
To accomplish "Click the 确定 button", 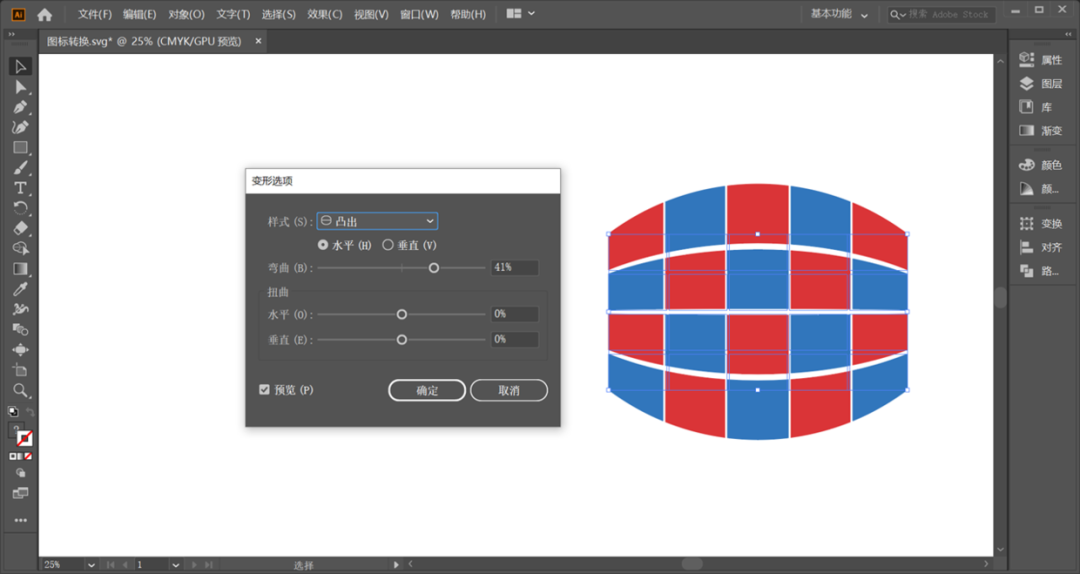I will tap(427, 390).
